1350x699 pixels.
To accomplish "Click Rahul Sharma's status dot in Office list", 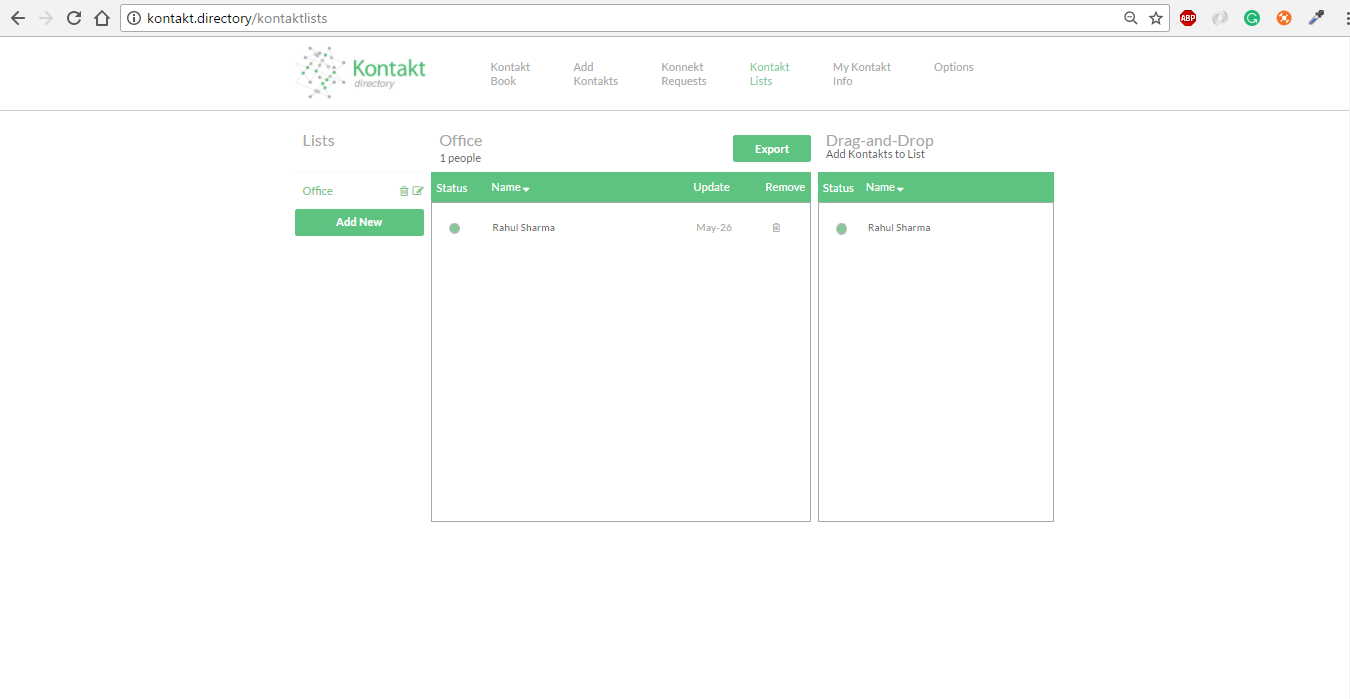I will (455, 228).
